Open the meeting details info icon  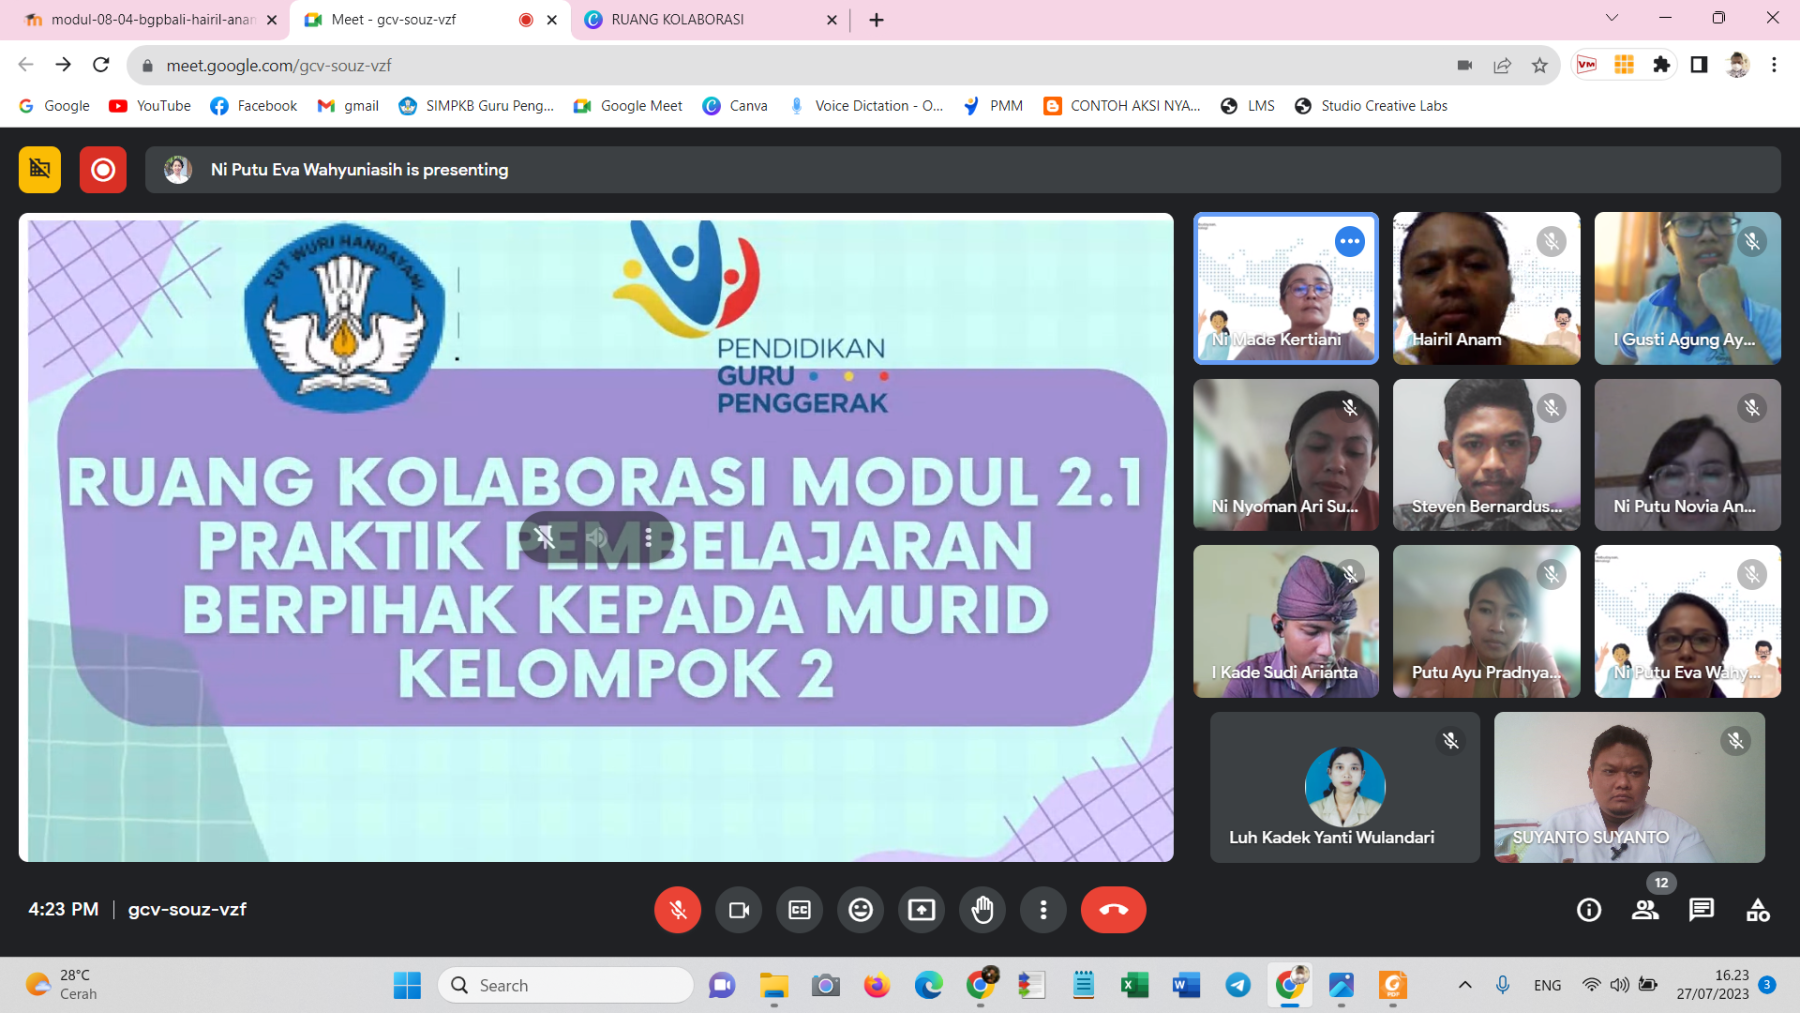coord(1588,910)
